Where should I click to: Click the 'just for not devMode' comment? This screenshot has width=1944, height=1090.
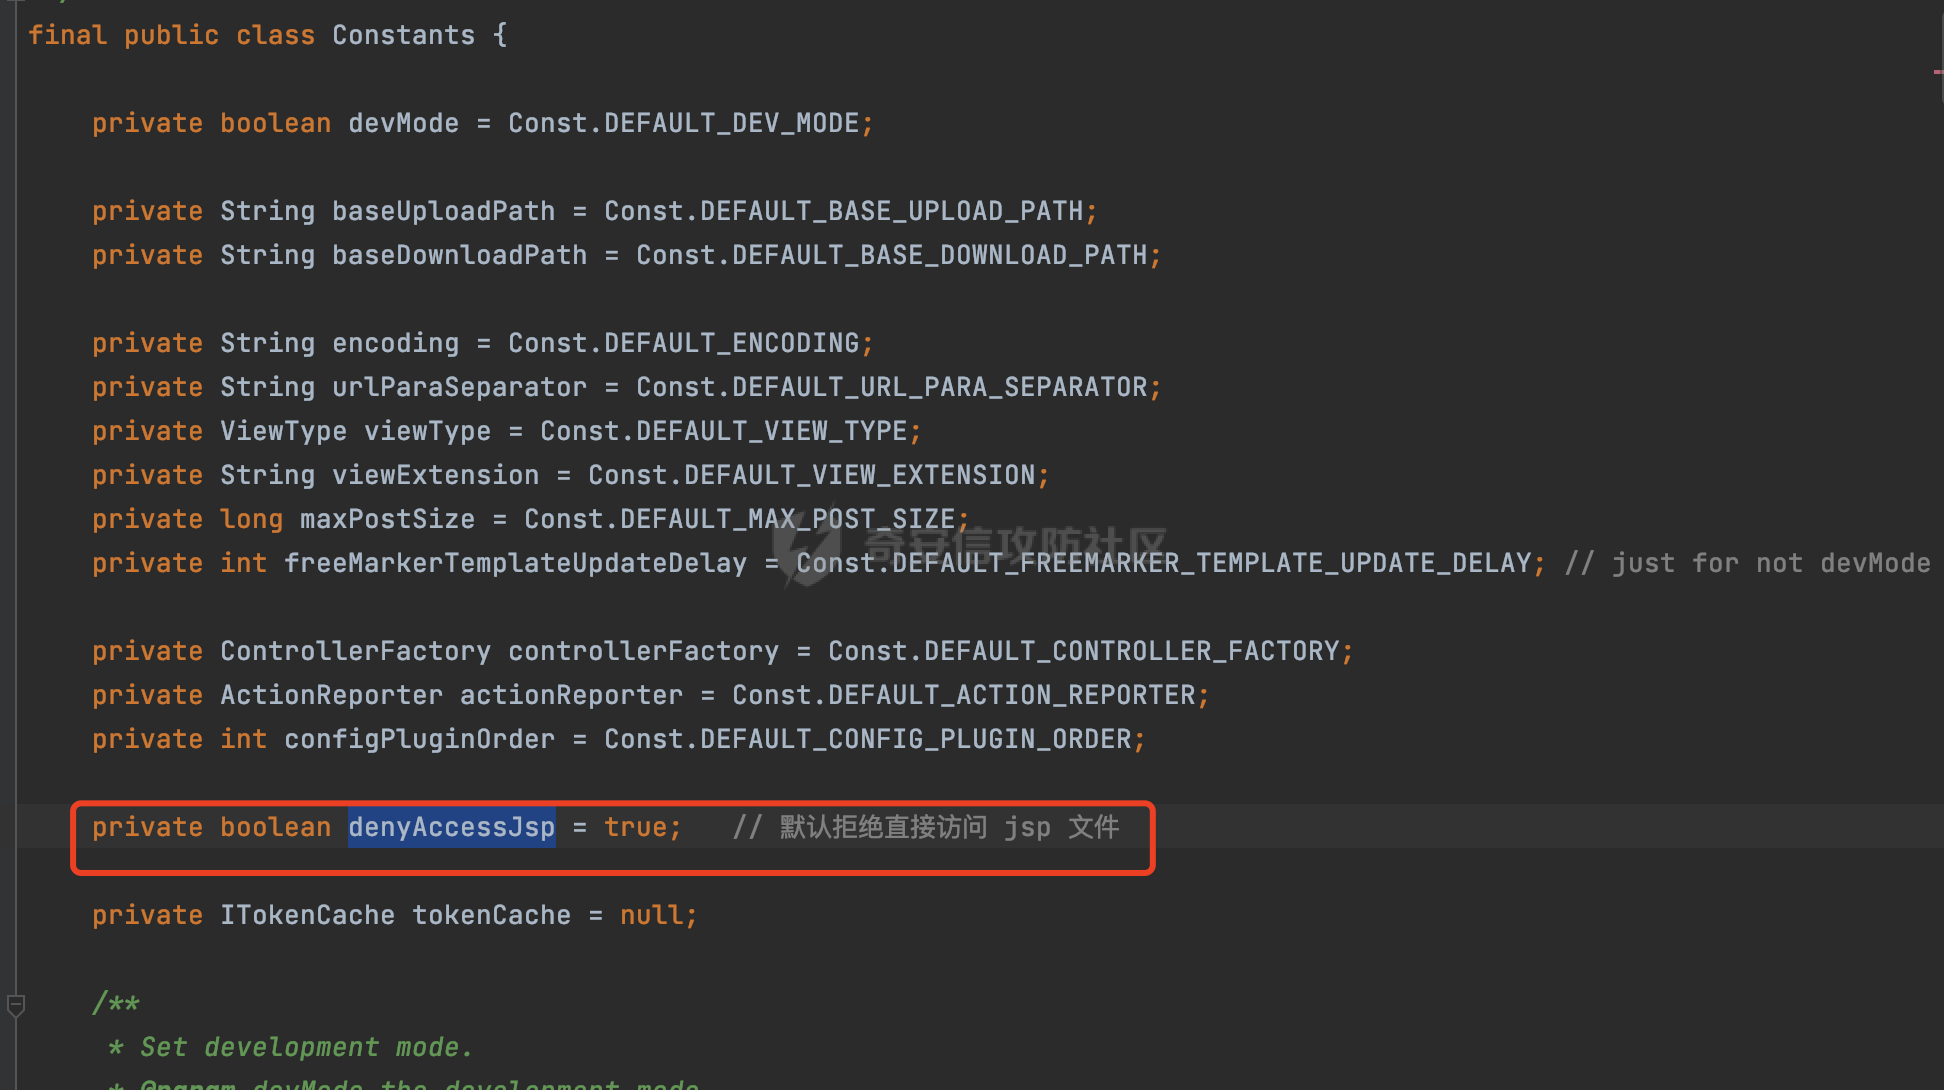coord(1748,563)
